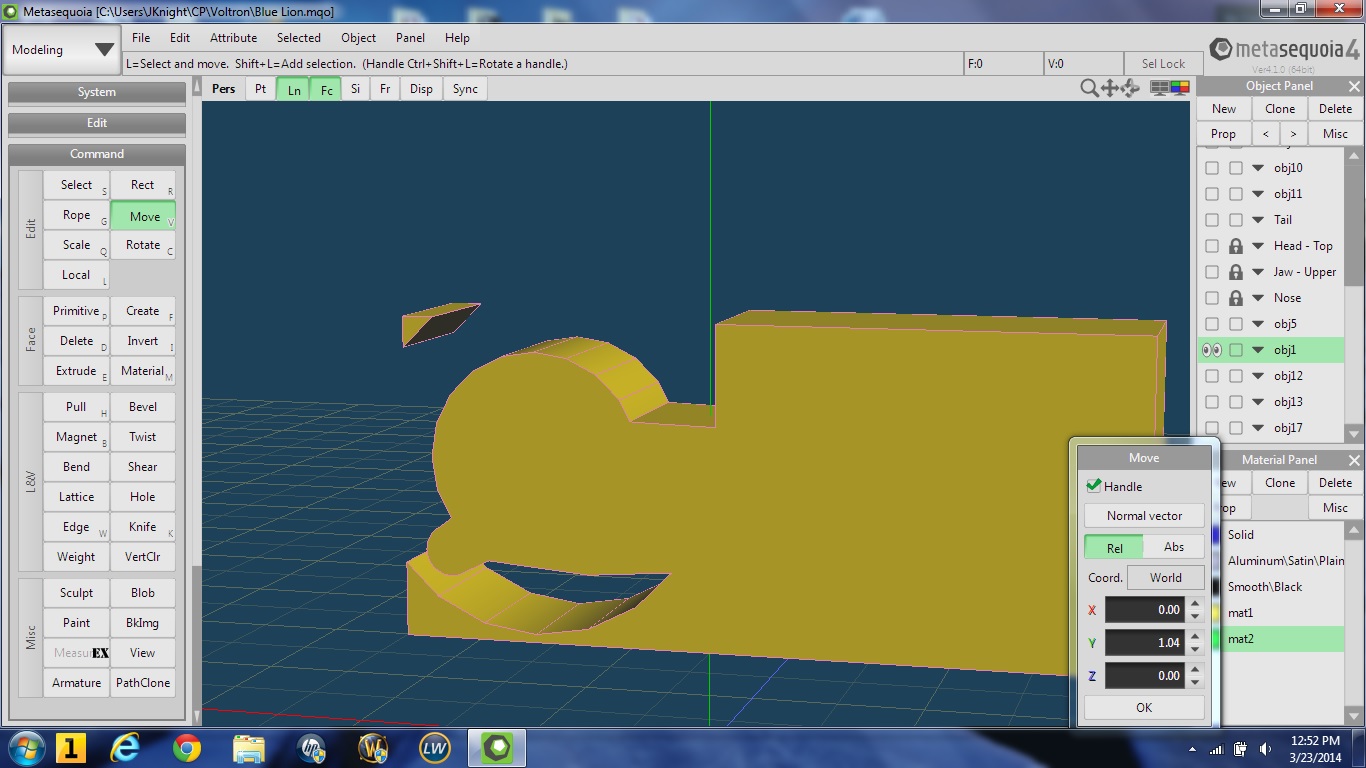Click New in the Object Panel
Viewport: 1366px width, 768px height.
pyautogui.click(x=1224, y=109)
